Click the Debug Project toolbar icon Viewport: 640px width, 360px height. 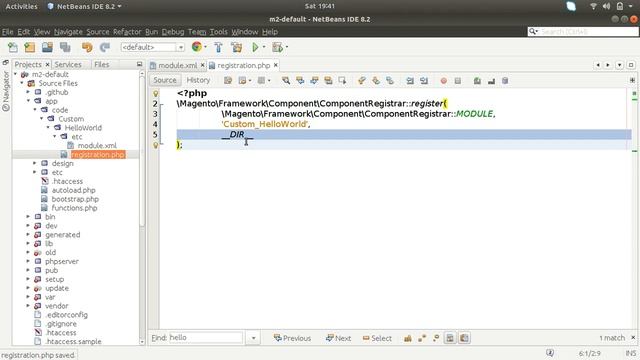[x=278, y=47]
